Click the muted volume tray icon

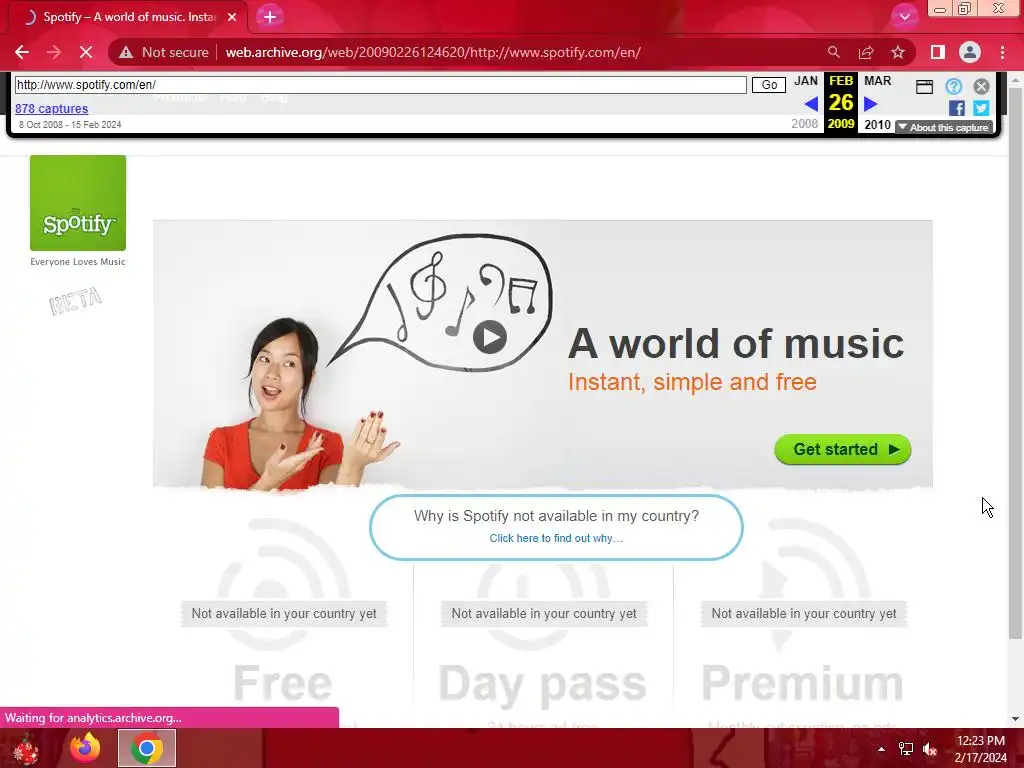tap(930, 749)
